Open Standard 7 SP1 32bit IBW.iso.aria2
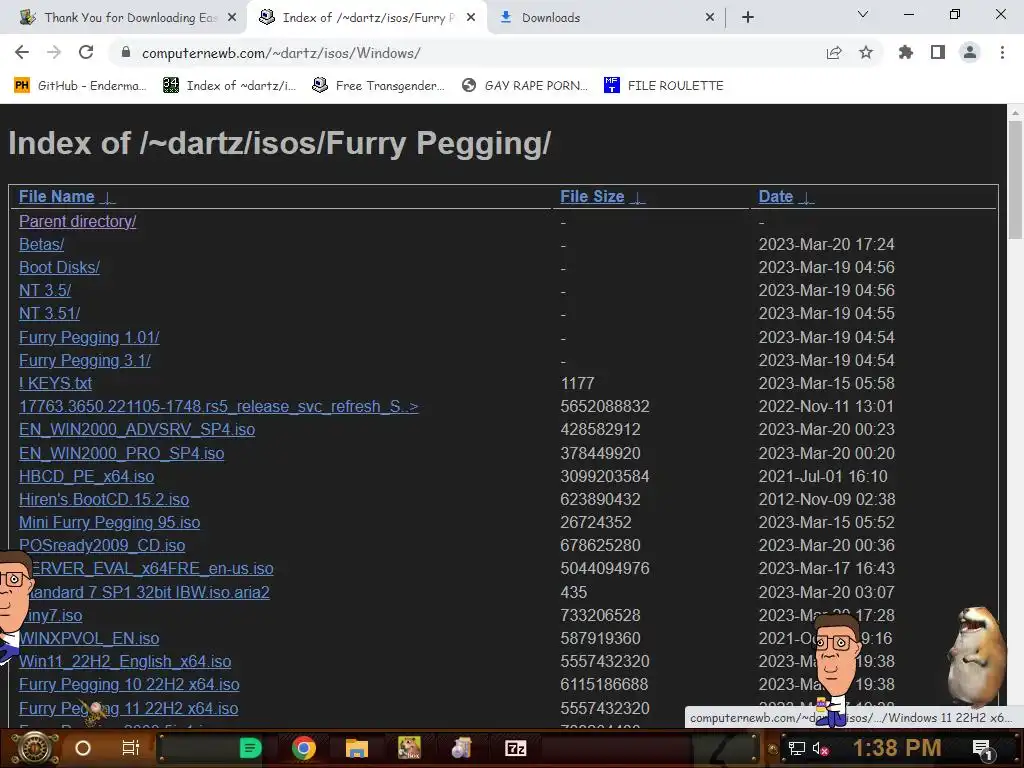Viewport: 1024px width, 768px height. tap(149, 592)
